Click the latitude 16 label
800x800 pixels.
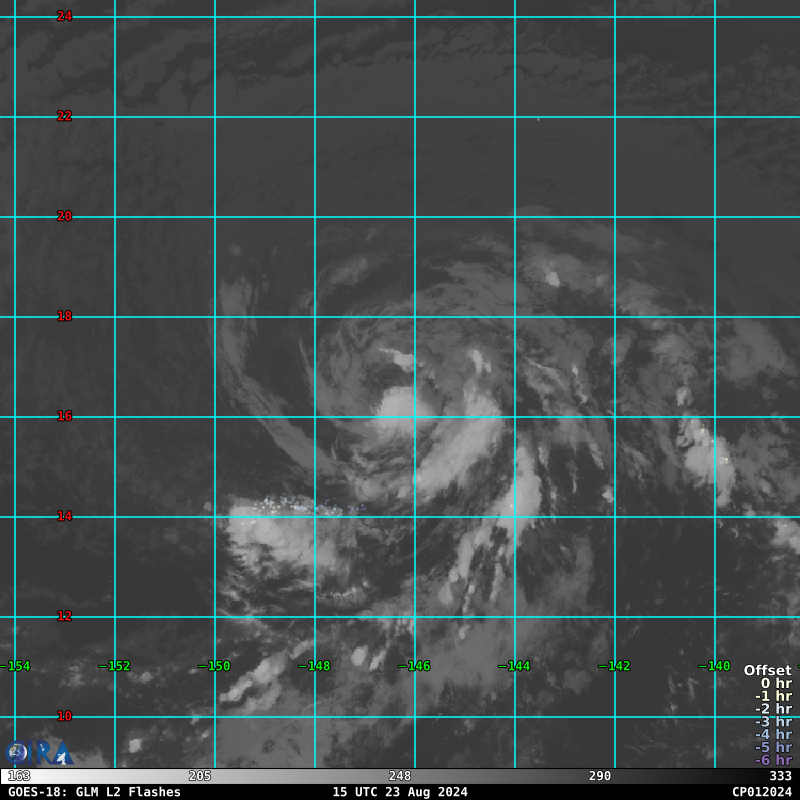(64, 416)
